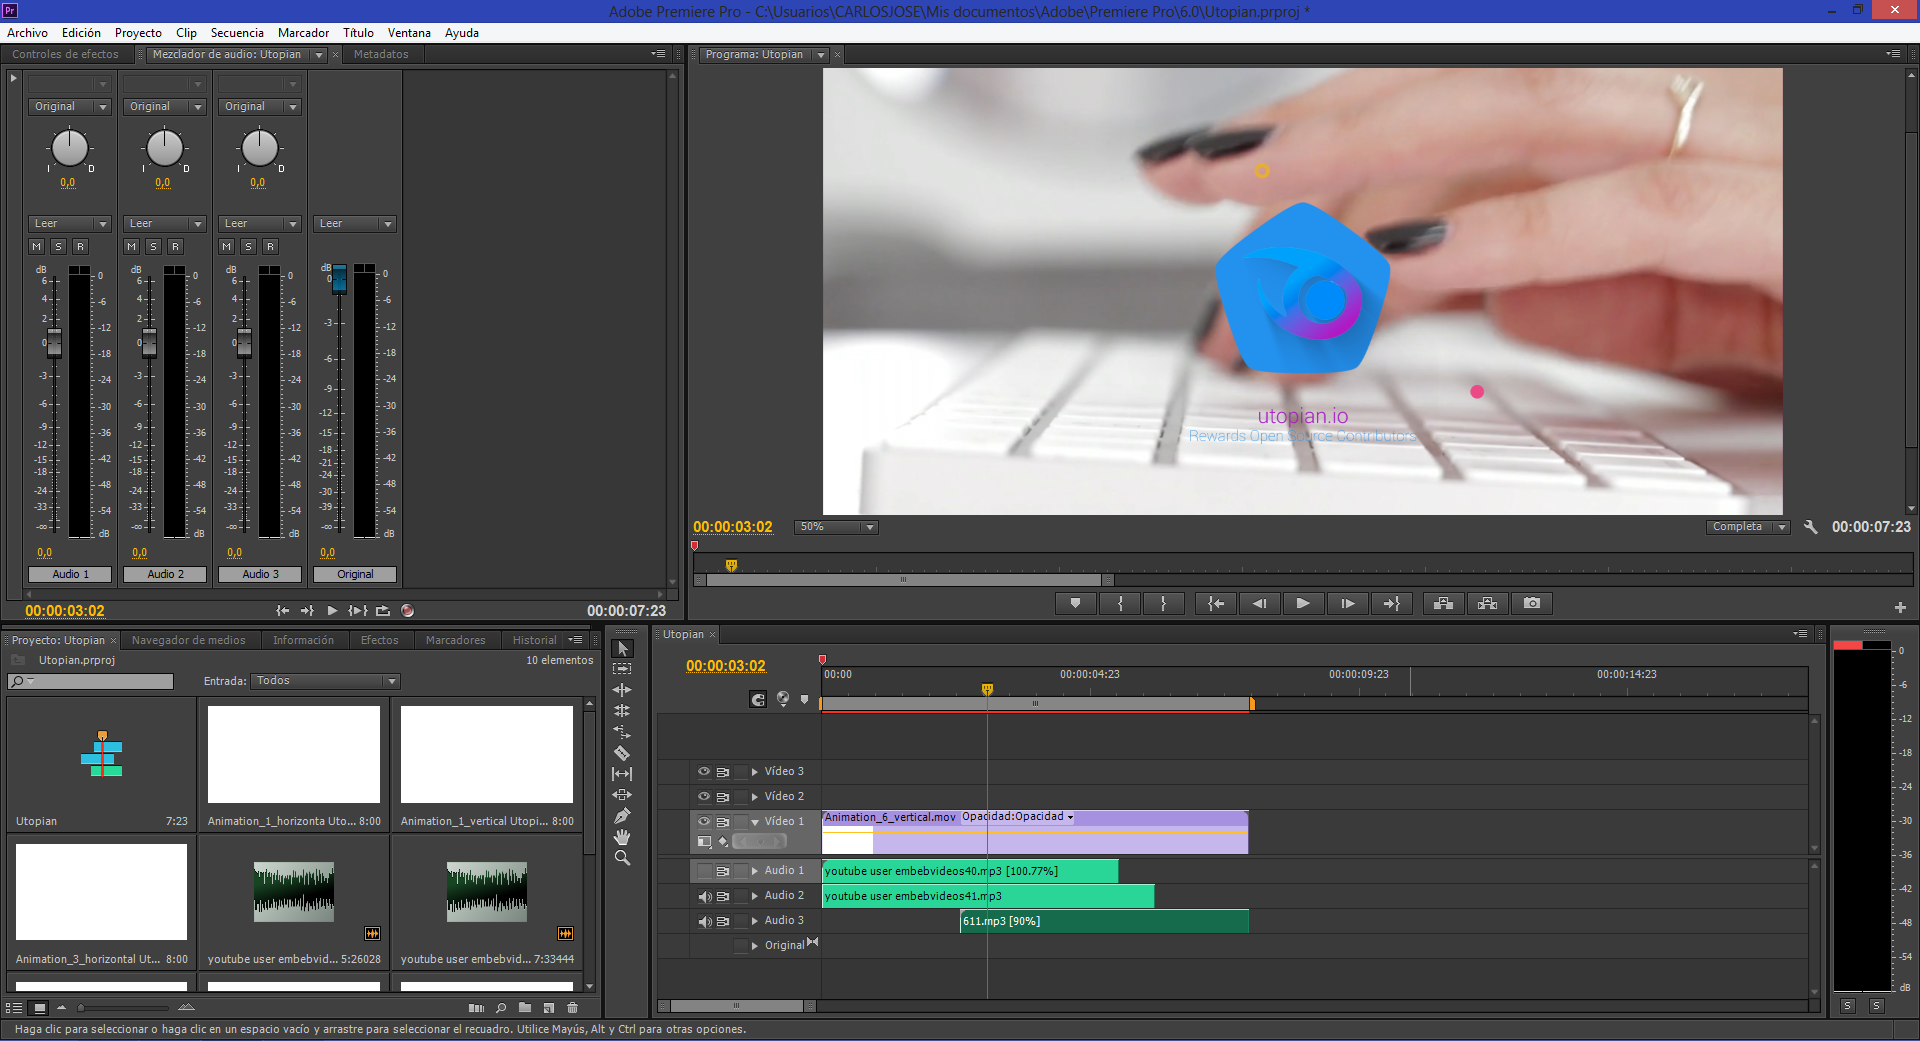Switch to the Historial tab

[534, 640]
